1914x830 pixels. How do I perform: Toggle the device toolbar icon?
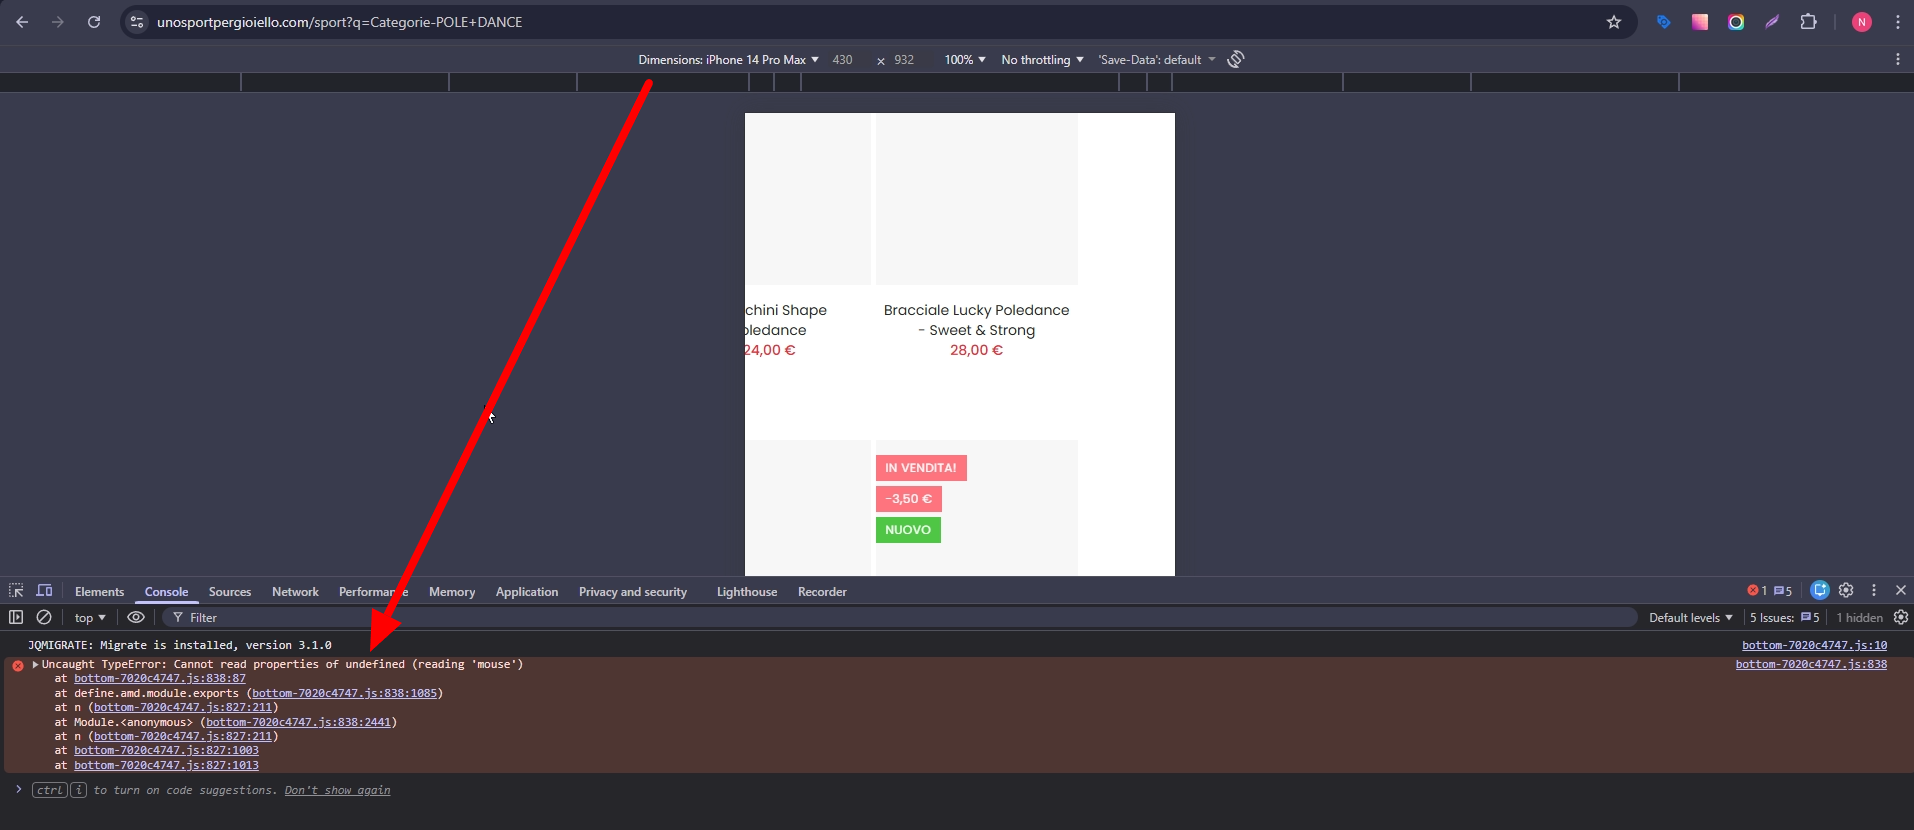click(x=44, y=591)
